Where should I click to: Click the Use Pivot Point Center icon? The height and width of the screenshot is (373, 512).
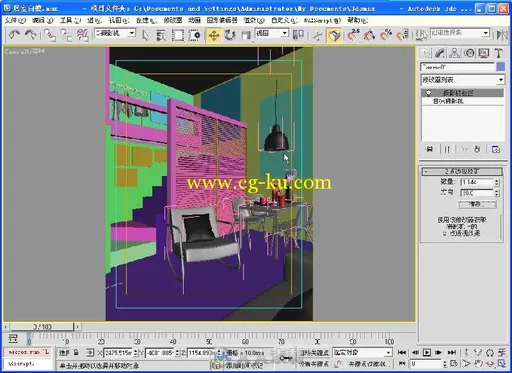pyautogui.click(x=298, y=35)
